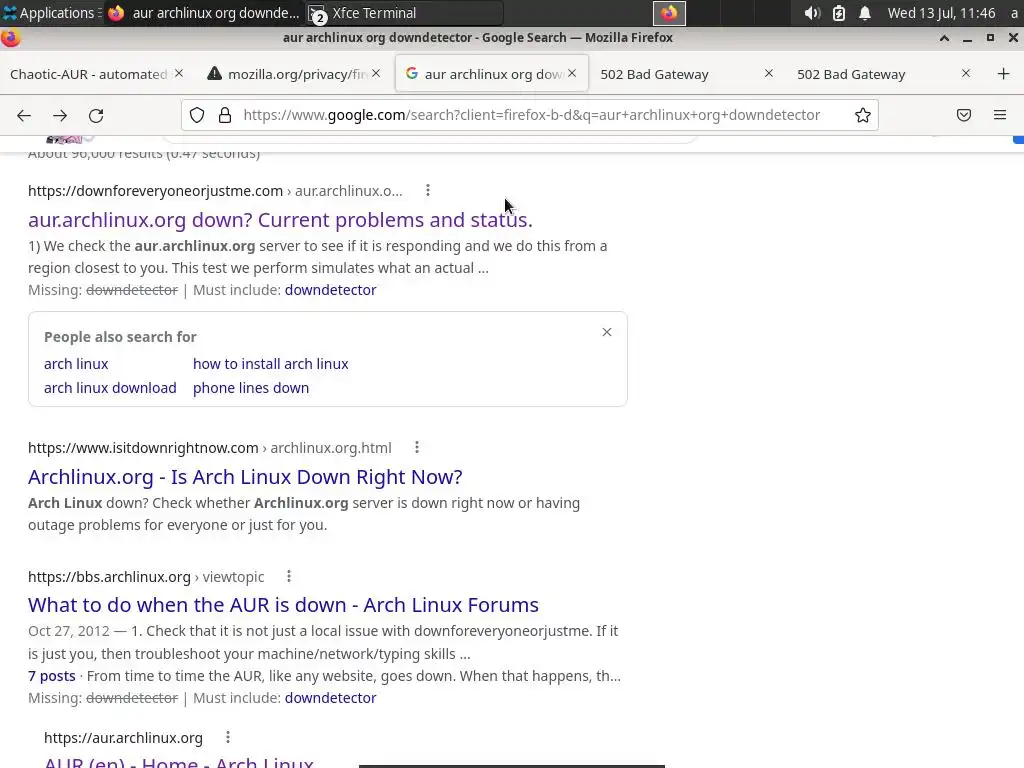Image resolution: width=1024 pixels, height=768 pixels.
Task: Close the Chaotic-AUR tab
Action: pyautogui.click(x=179, y=74)
